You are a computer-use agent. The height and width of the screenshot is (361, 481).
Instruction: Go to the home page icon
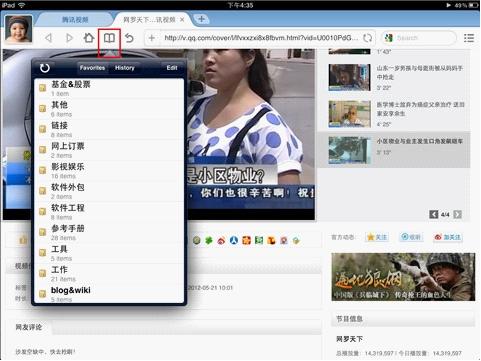(x=89, y=37)
